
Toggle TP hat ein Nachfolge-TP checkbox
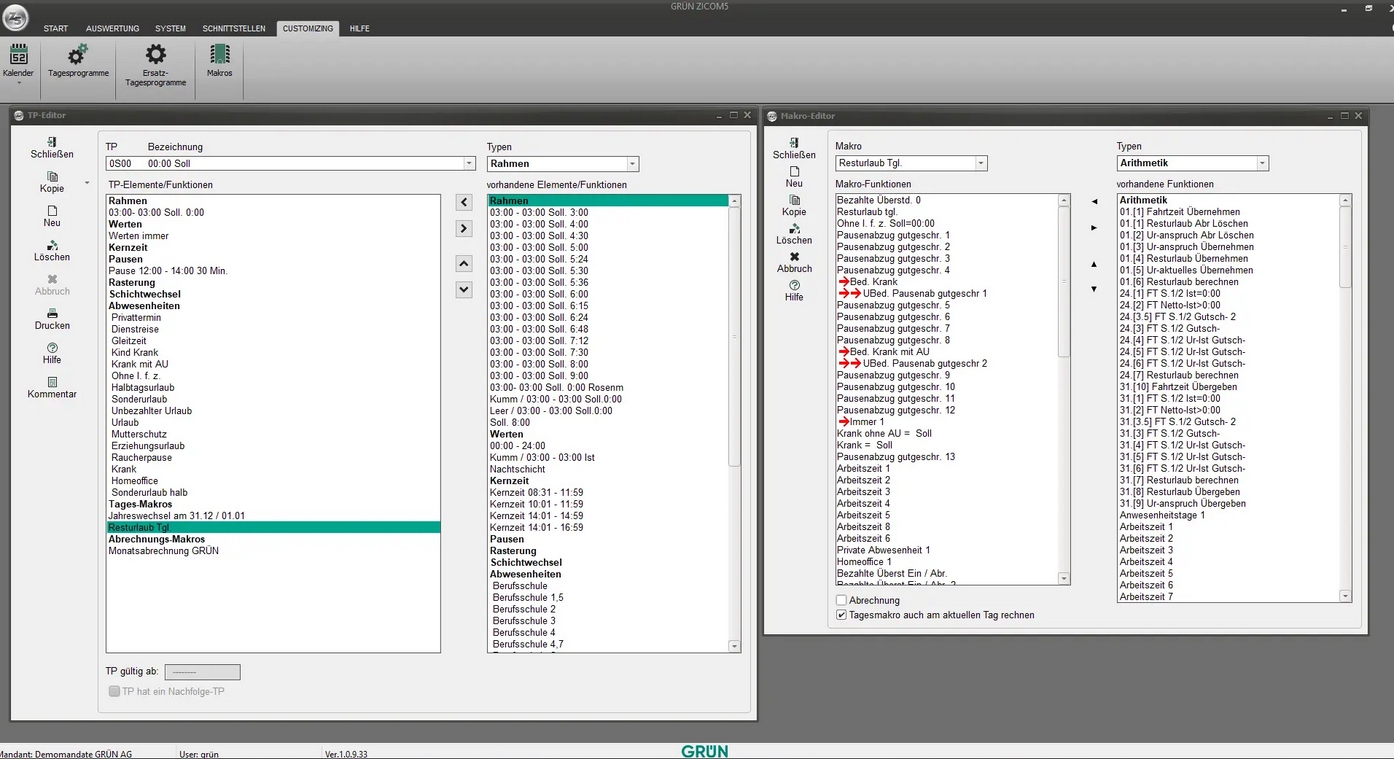(x=114, y=691)
